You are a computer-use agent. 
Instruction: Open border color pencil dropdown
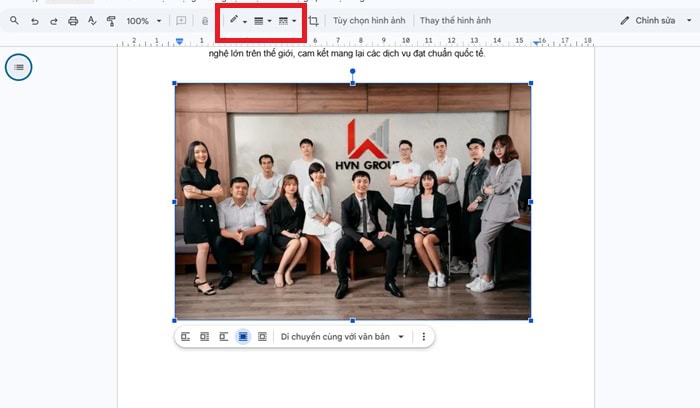238,20
